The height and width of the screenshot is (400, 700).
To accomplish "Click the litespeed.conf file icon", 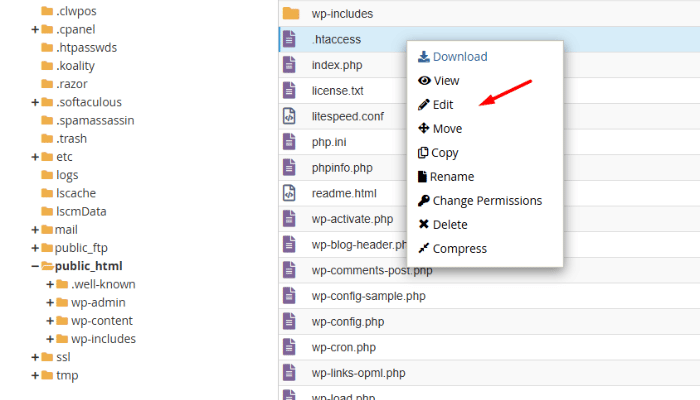I will coord(290,116).
